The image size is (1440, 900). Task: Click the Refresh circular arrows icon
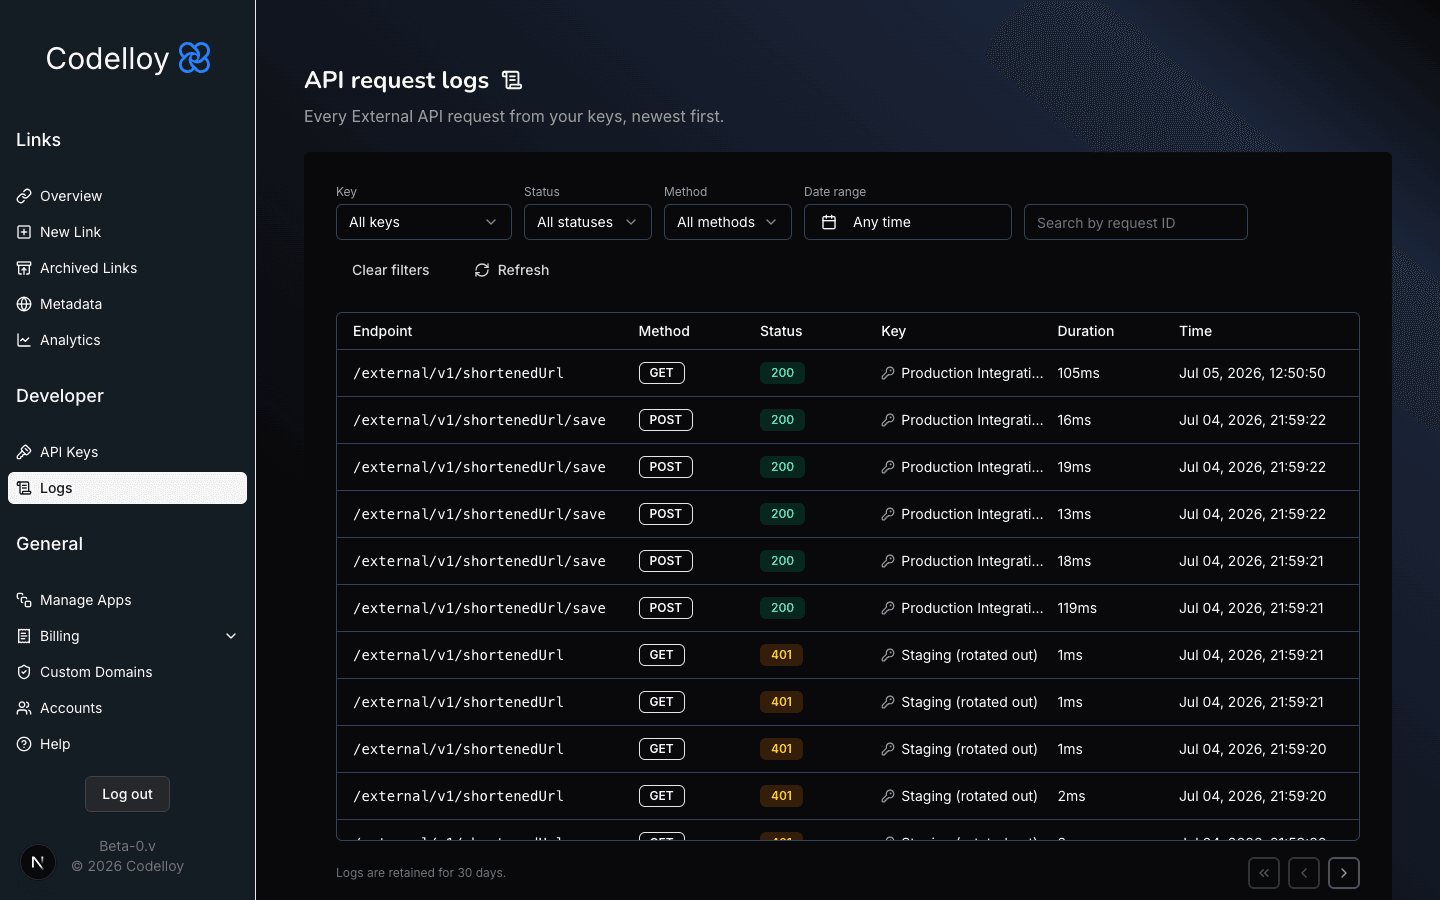pos(482,270)
